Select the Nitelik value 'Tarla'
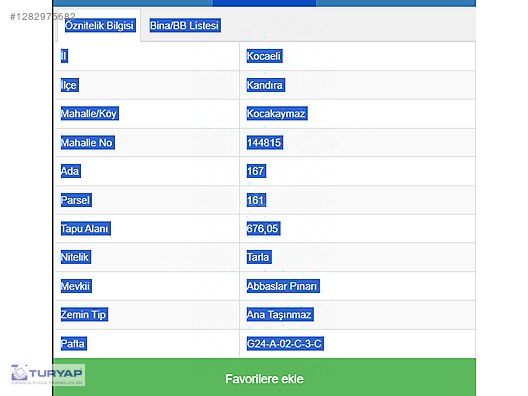The height and width of the screenshot is (396, 528). [x=259, y=257]
